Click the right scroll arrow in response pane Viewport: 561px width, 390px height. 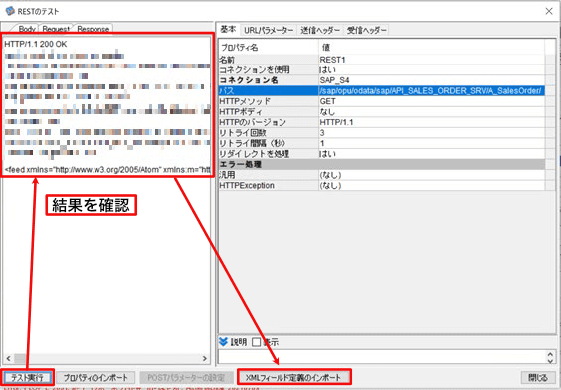205,358
